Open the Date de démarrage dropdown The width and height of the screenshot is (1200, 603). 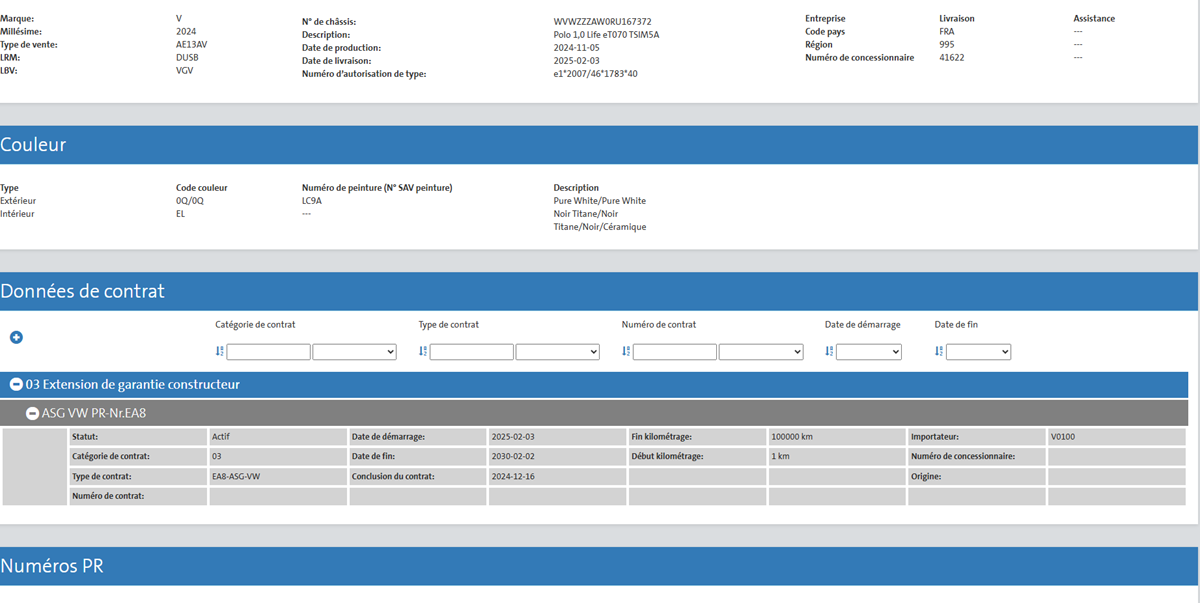tap(868, 352)
